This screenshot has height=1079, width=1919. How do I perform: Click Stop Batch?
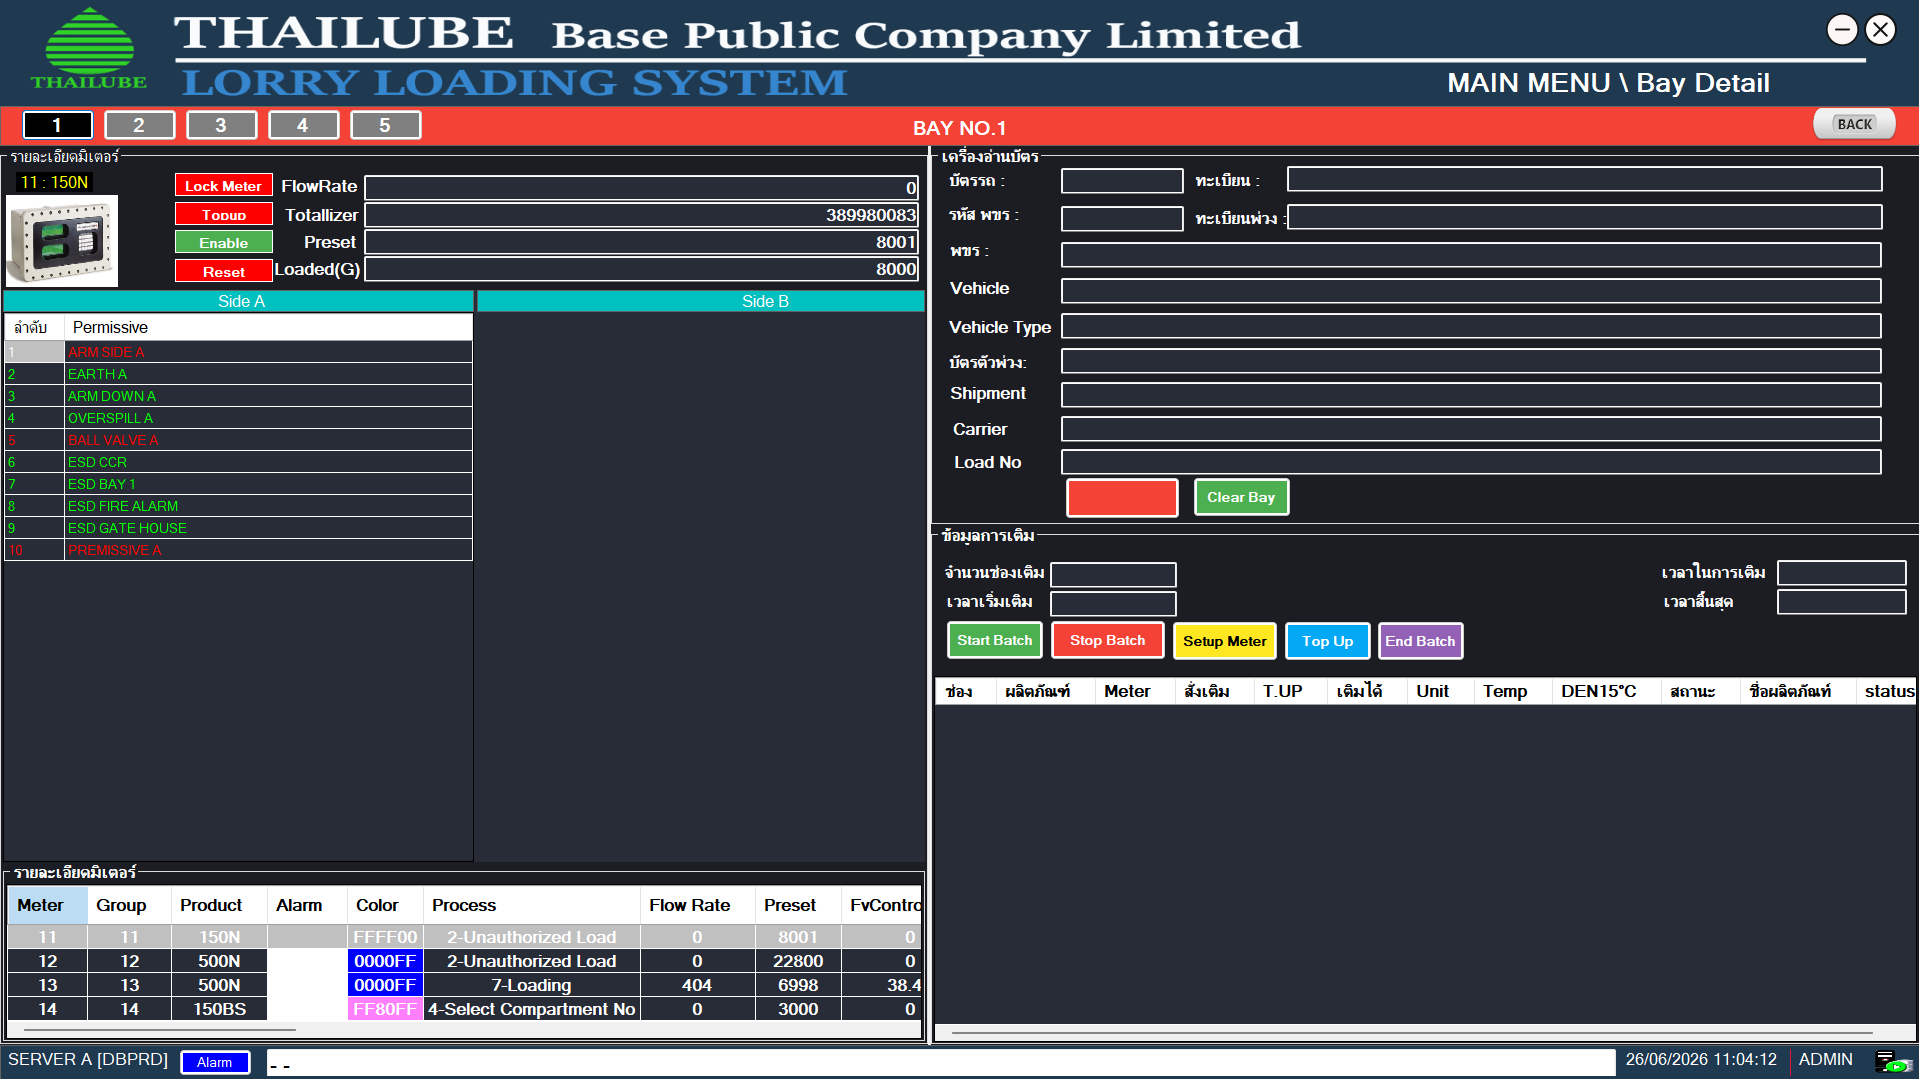point(1107,641)
